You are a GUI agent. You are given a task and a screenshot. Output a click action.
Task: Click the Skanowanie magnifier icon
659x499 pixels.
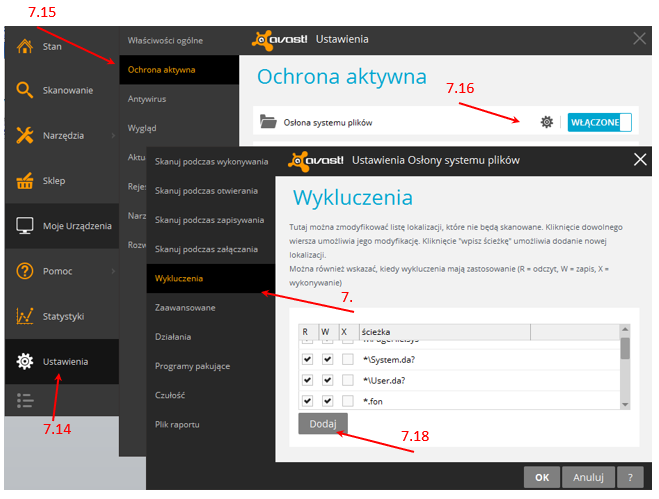(x=24, y=90)
